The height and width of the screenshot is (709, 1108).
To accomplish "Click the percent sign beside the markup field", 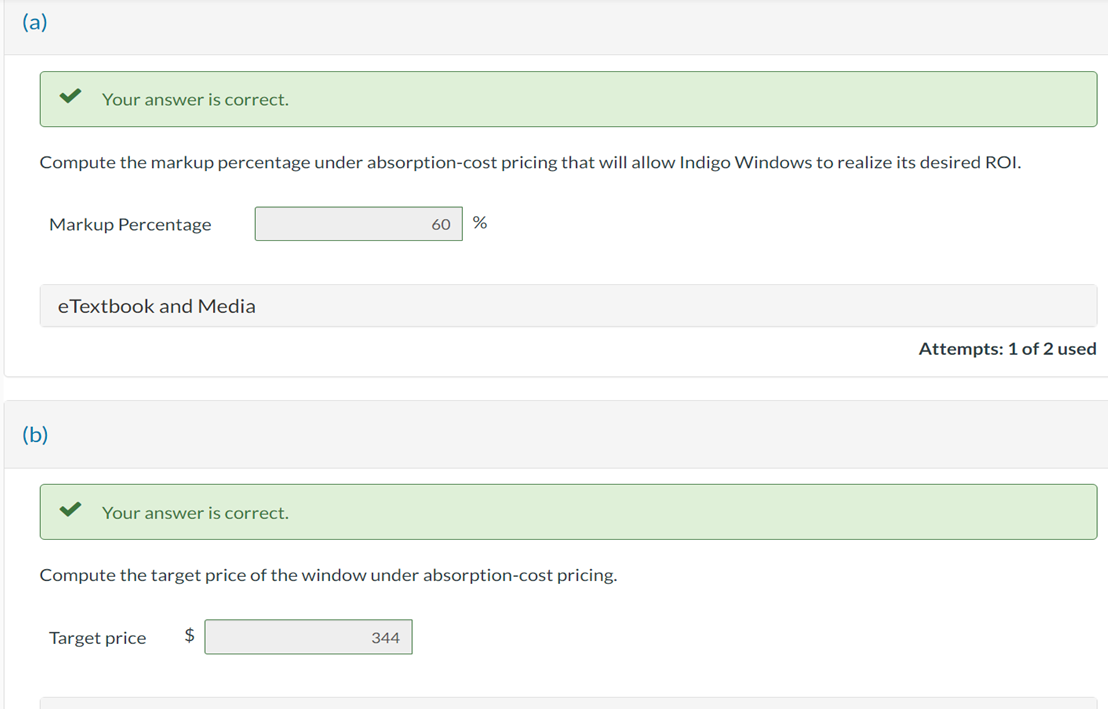I will click(480, 222).
